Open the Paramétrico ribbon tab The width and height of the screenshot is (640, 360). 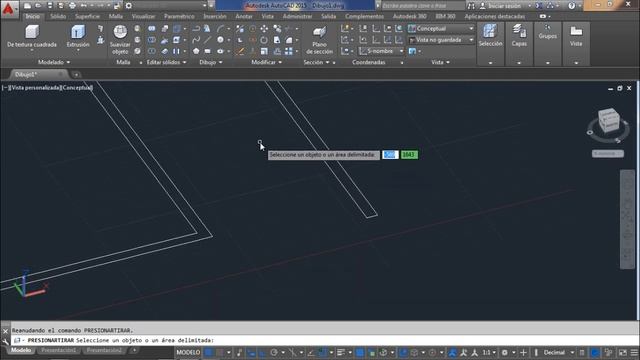click(179, 16)
